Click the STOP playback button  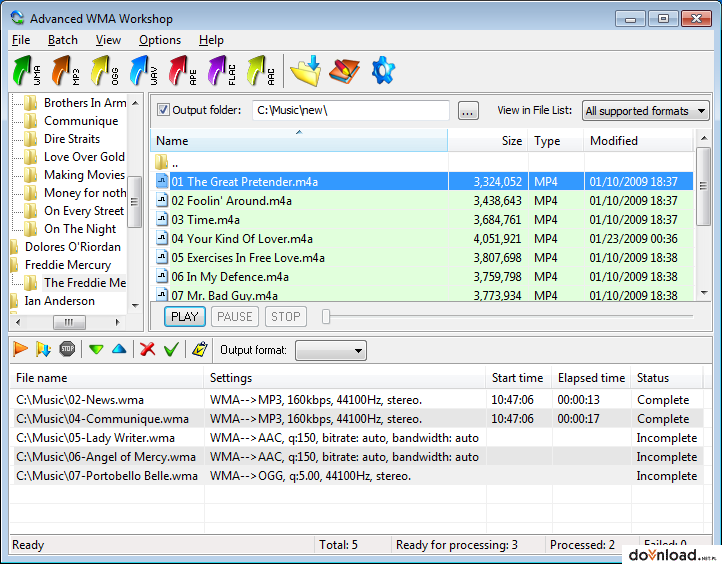tap(285, 317)
